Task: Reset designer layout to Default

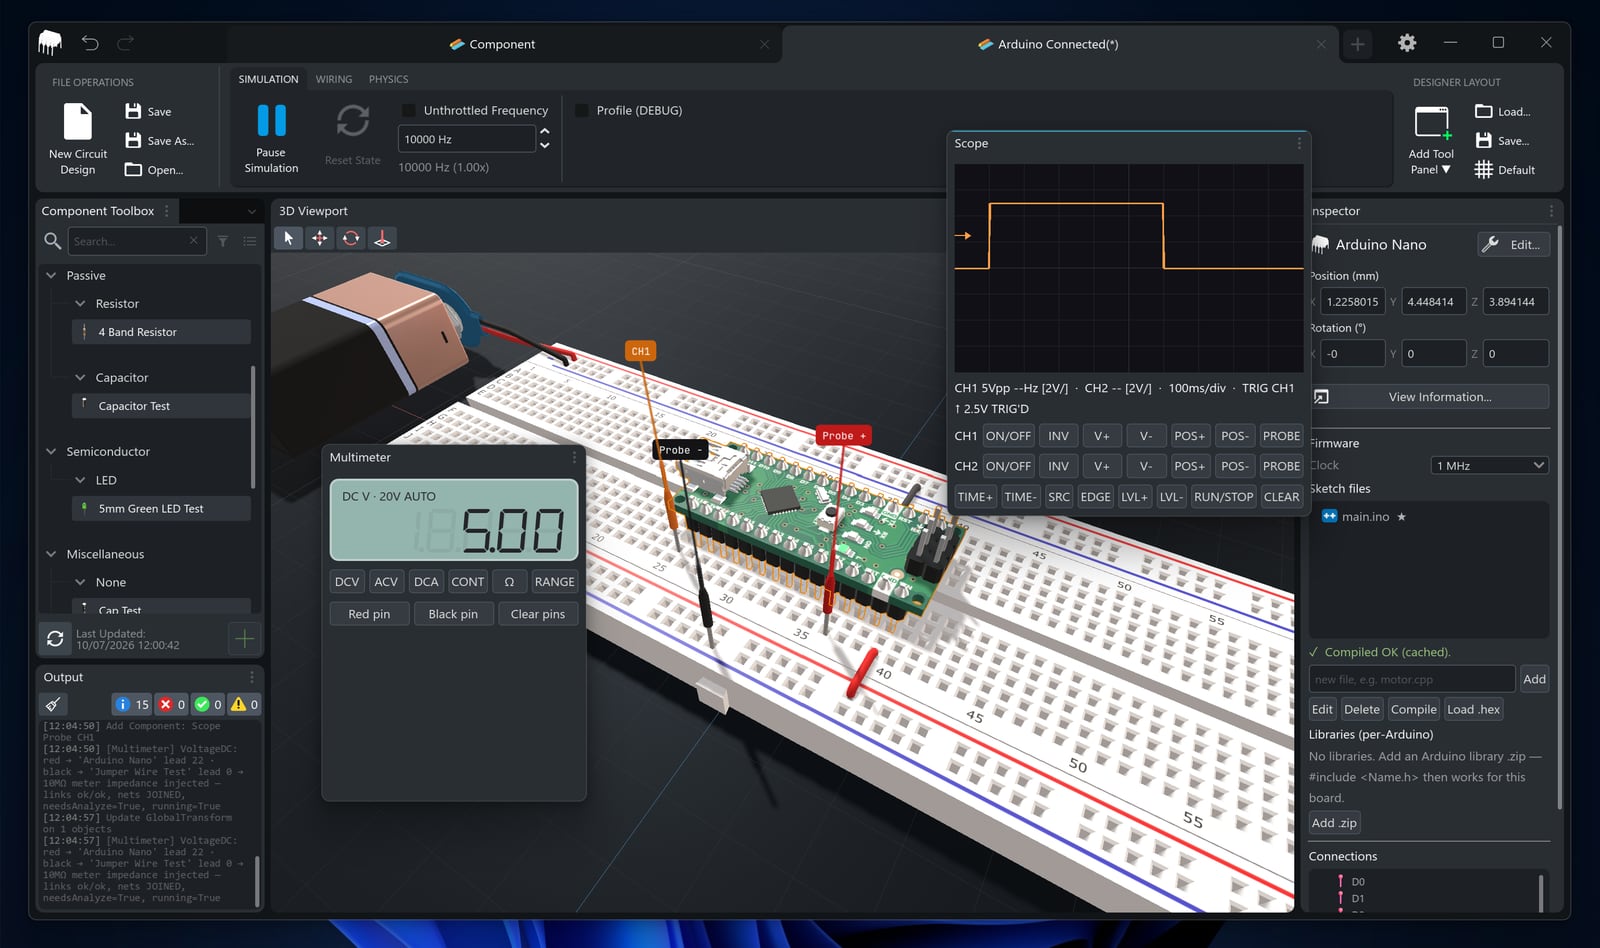Action: pos(1504,169)
